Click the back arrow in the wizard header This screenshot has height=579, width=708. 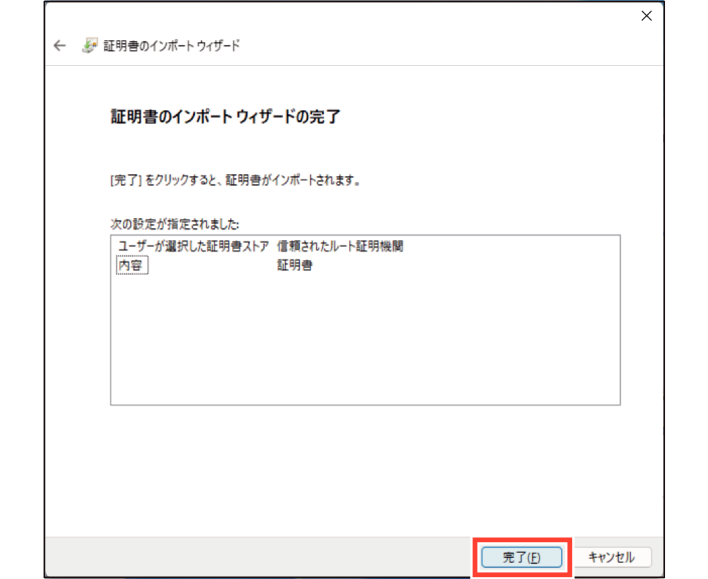(x=60, y=46)
